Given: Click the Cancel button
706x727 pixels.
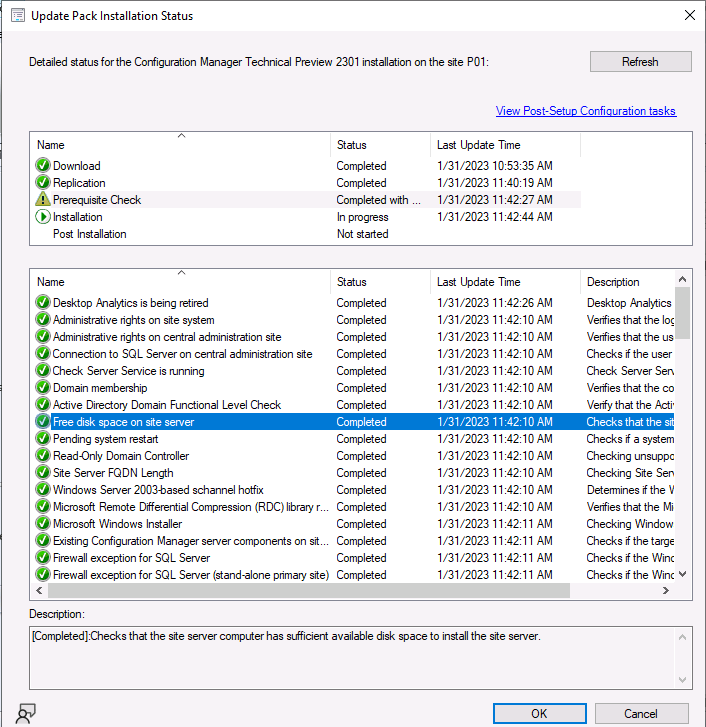Looking at the screenshot, I should 641,713.
